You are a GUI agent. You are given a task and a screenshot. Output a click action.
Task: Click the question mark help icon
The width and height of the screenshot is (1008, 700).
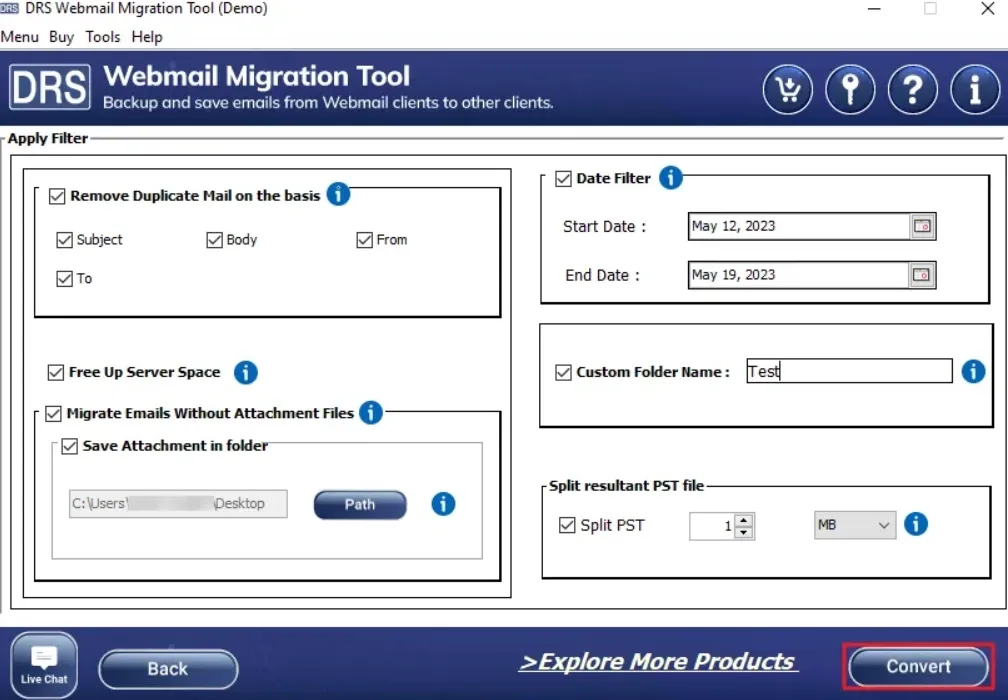pos(912,90)
